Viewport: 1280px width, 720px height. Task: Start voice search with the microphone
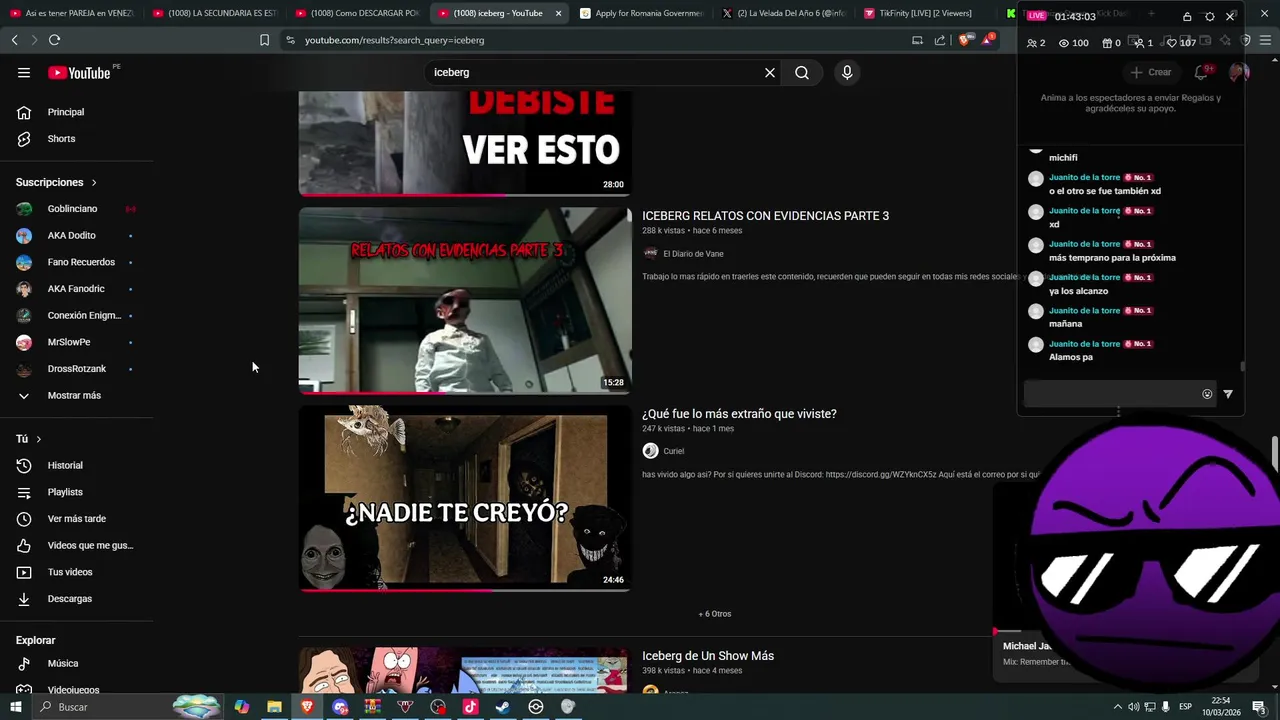(x=847, y=72)
